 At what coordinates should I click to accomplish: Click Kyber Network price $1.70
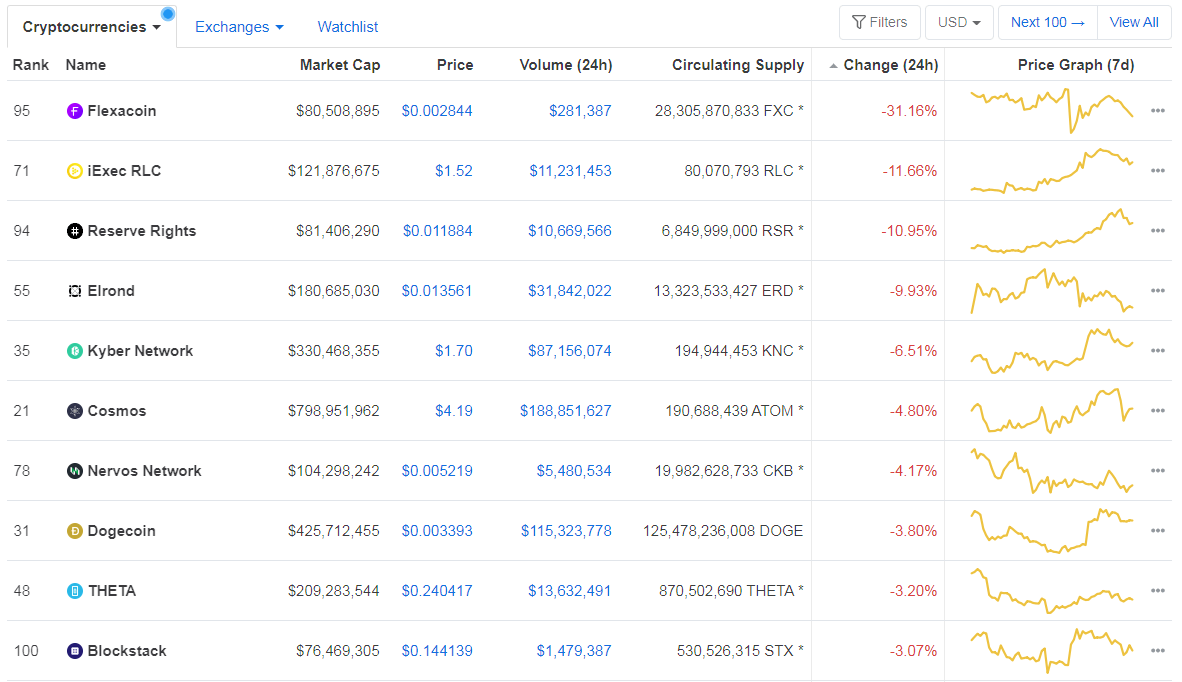(x=454, y=350)
